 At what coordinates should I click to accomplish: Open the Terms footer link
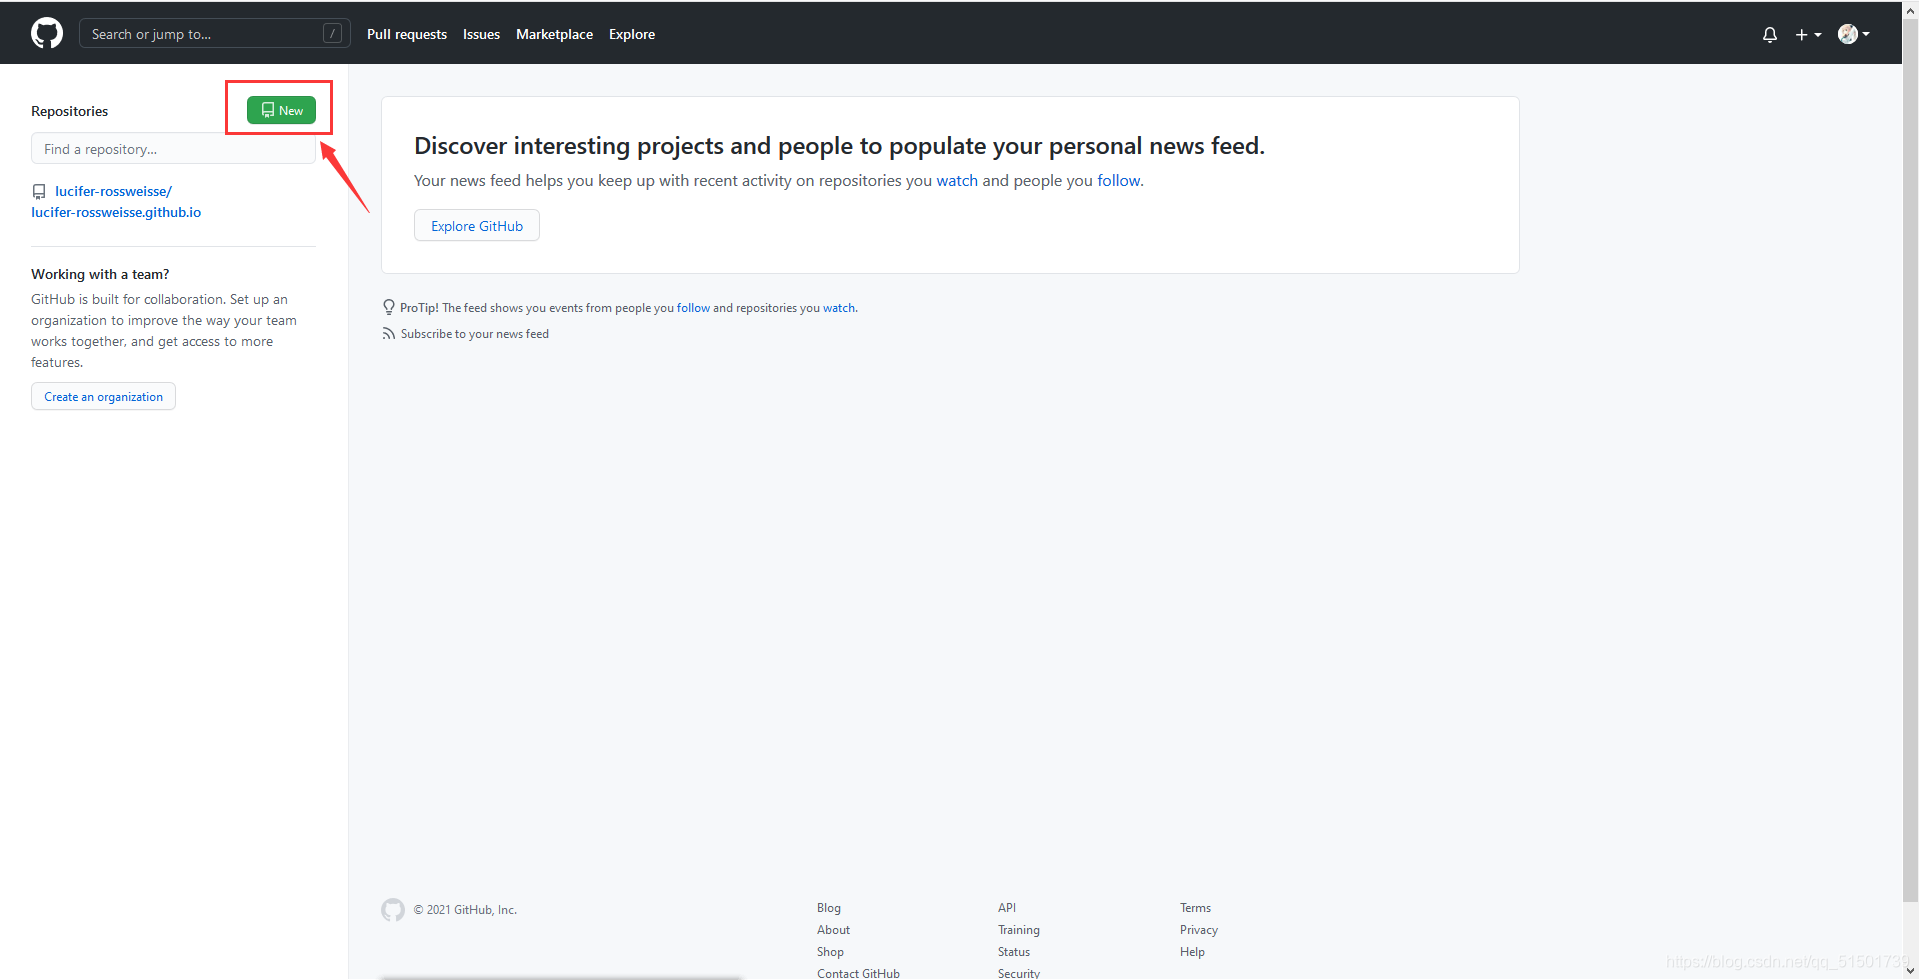(x=1195, y=908)
